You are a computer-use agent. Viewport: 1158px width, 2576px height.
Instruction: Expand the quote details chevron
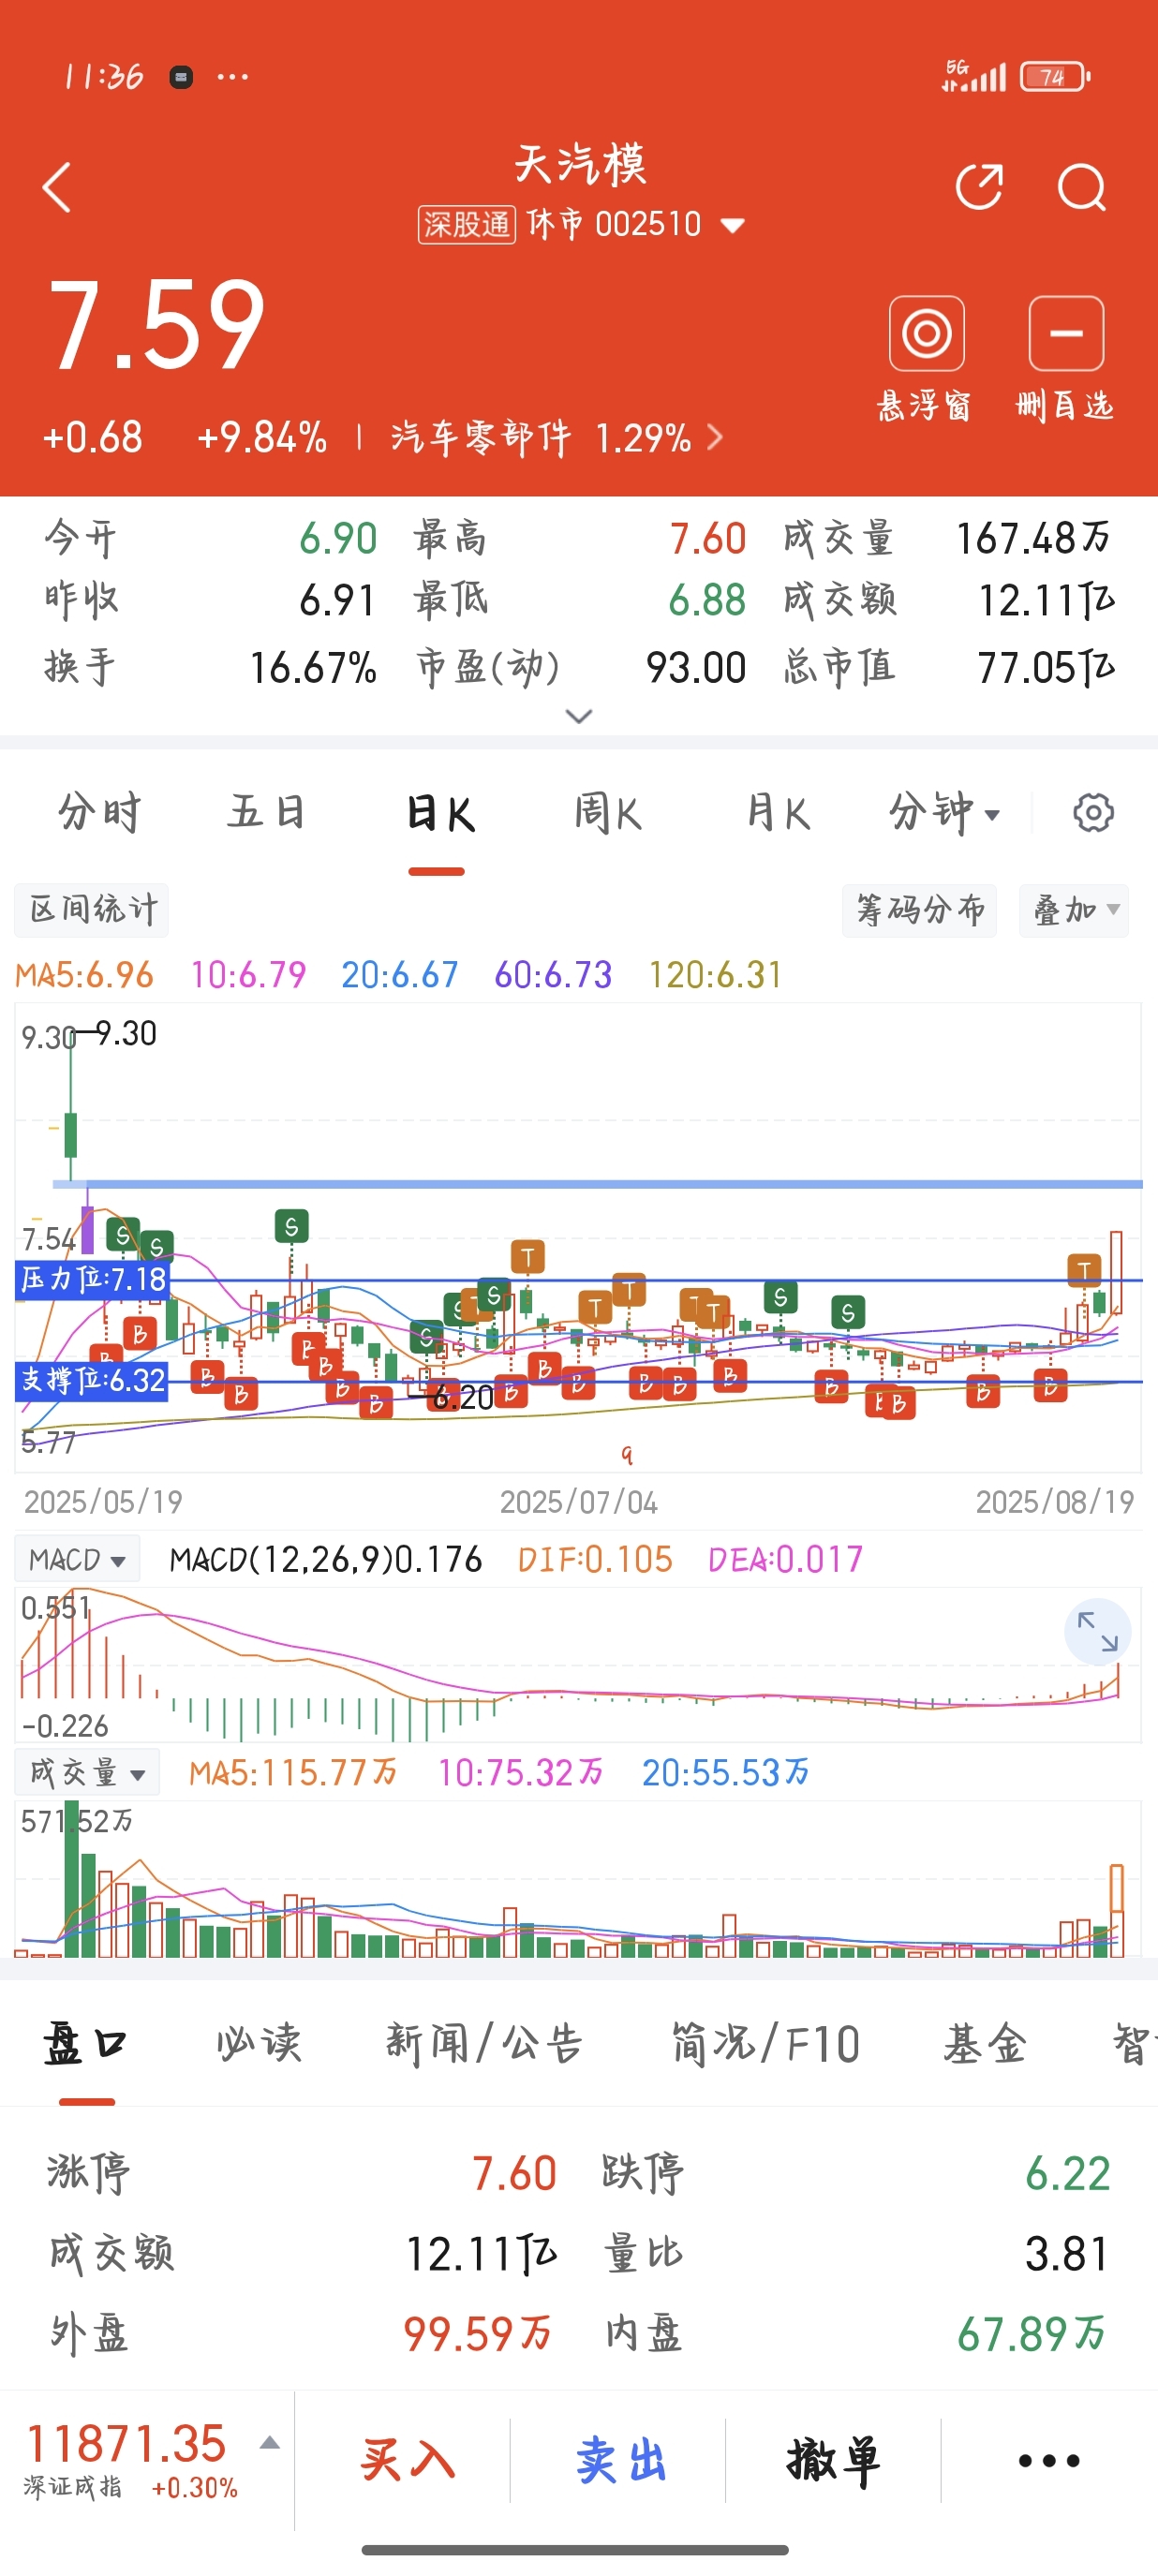point(579,716)
